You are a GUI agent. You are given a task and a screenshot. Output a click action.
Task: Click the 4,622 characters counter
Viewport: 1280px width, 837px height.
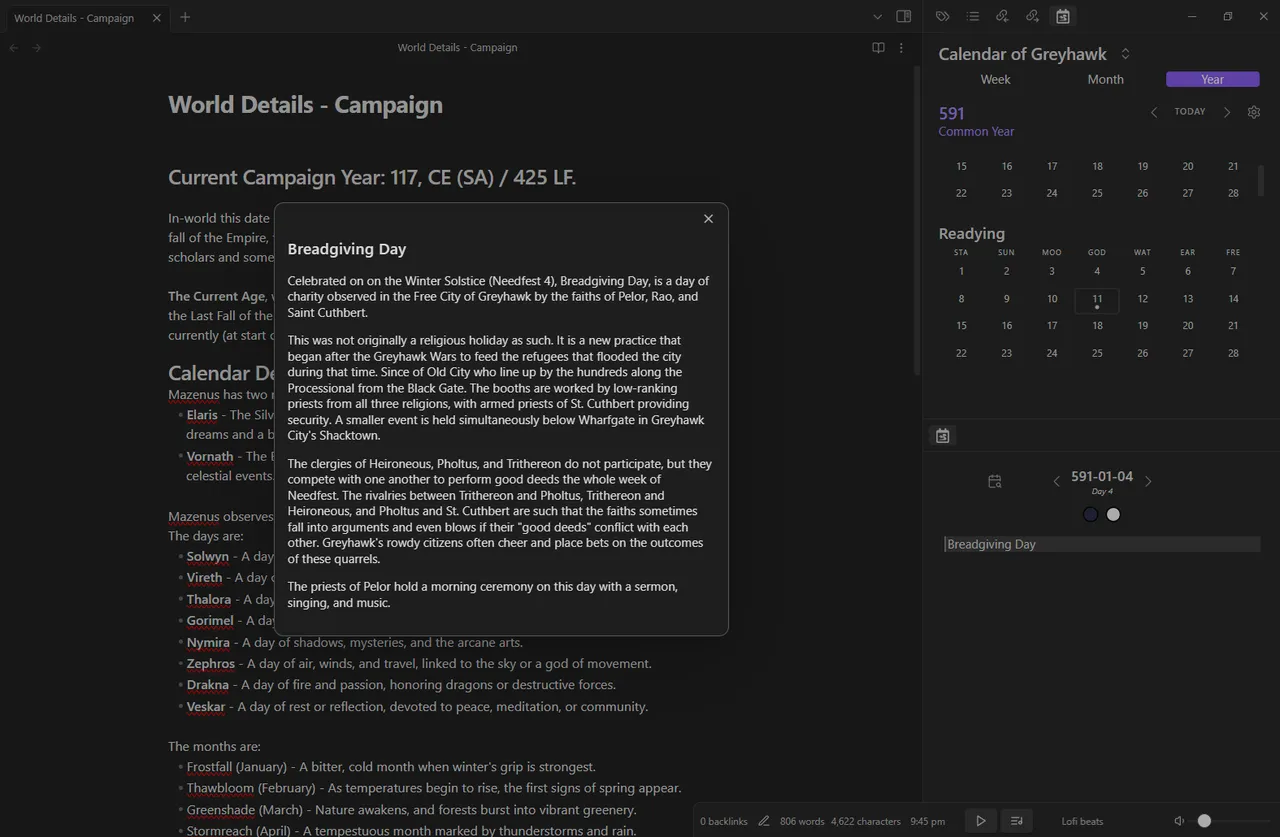point(866,821)
